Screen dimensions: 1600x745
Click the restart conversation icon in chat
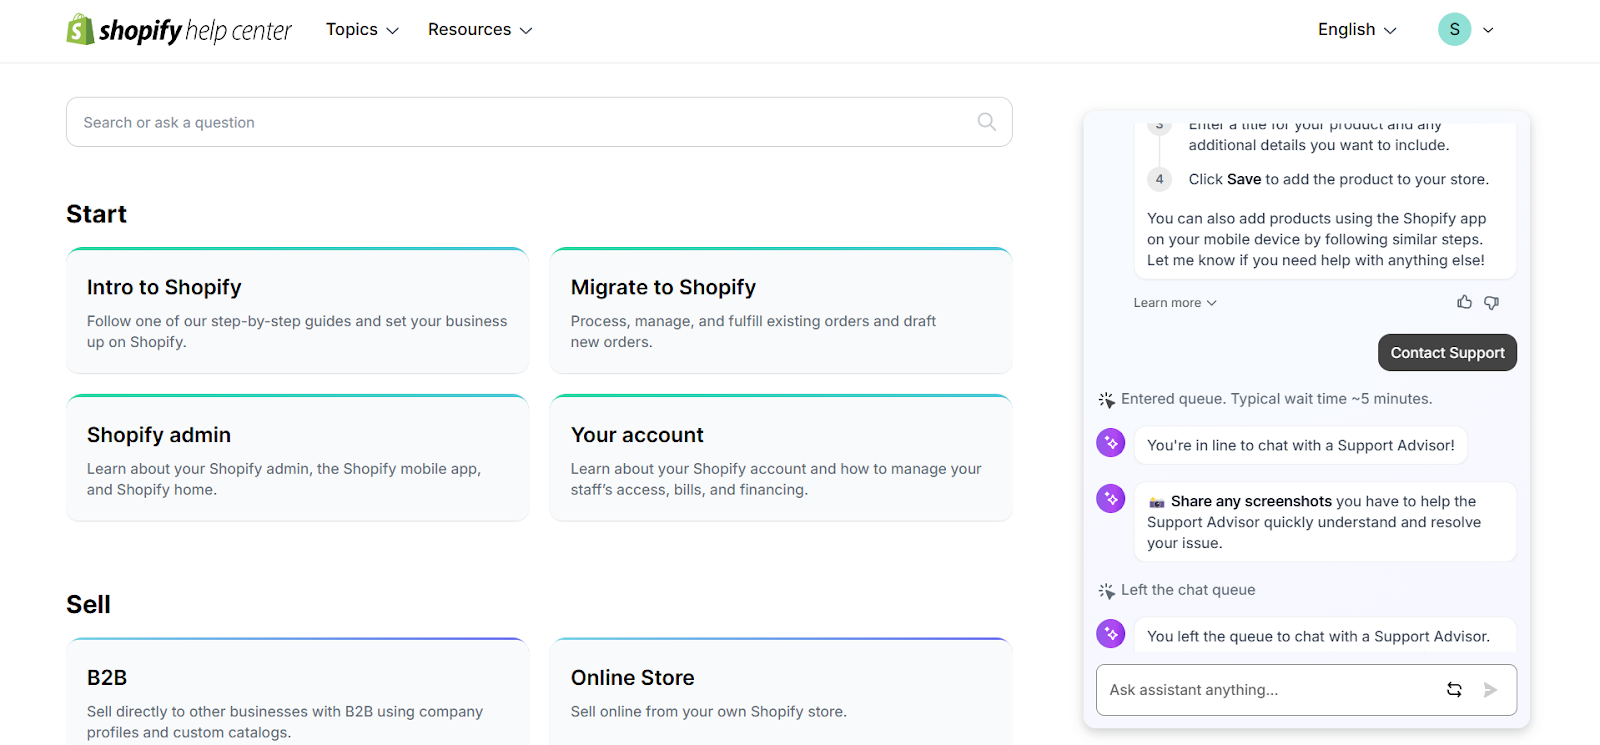(1454, 690)
